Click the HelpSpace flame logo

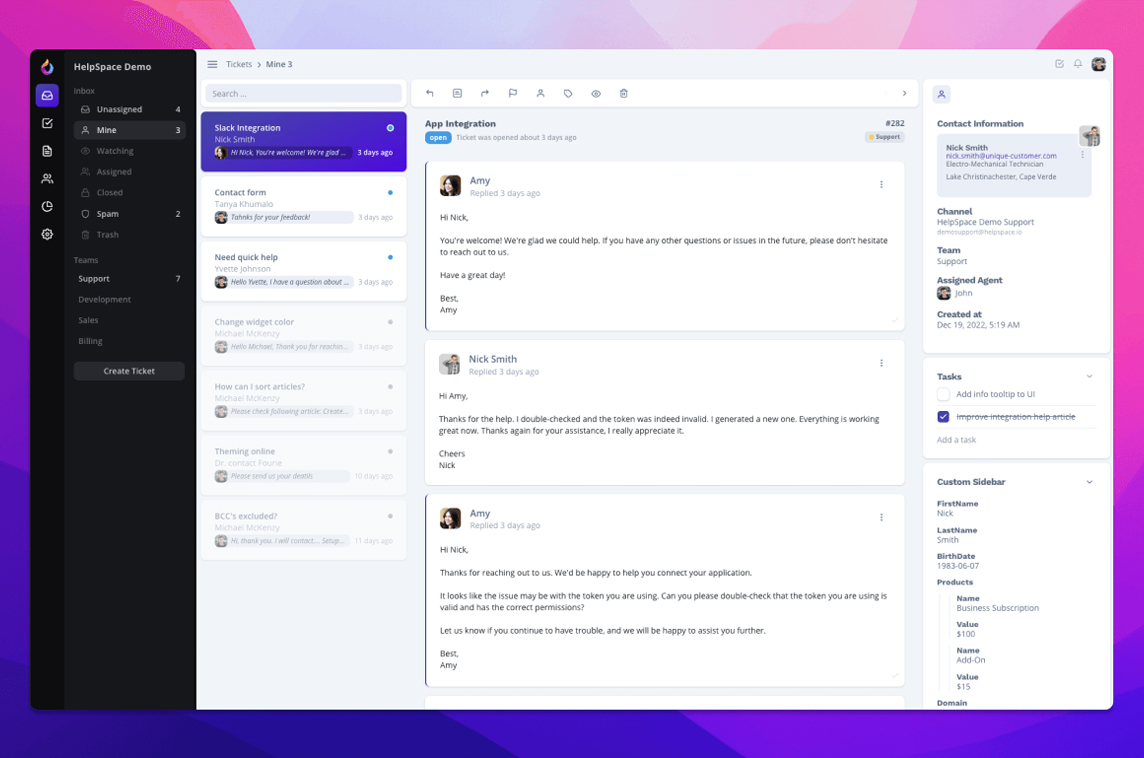47,67
